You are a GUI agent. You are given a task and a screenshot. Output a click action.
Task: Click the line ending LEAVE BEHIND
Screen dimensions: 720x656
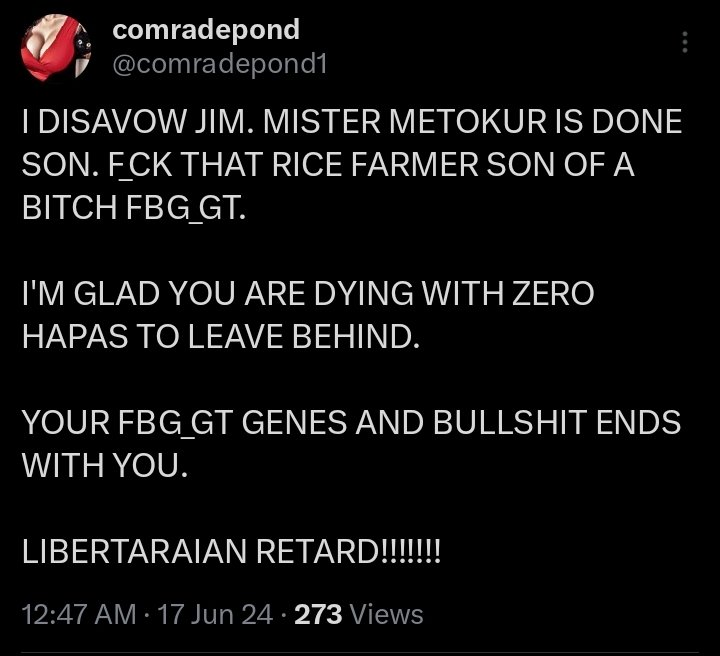(x=221, y=336)
